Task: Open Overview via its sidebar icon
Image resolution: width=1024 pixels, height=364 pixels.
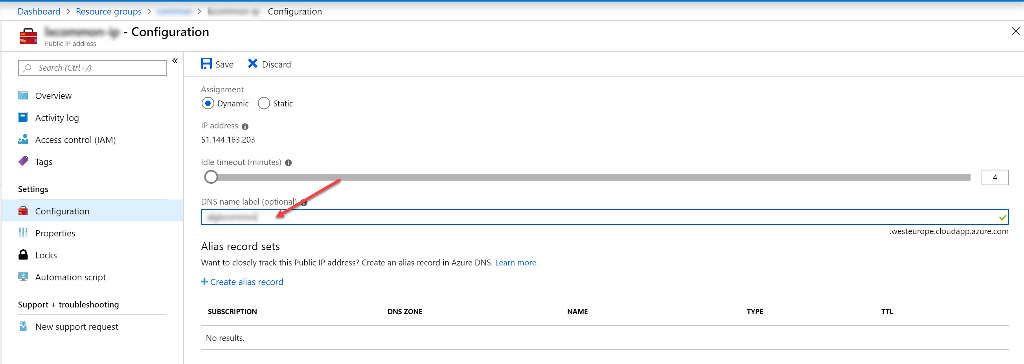Action: tap(24, 95)
